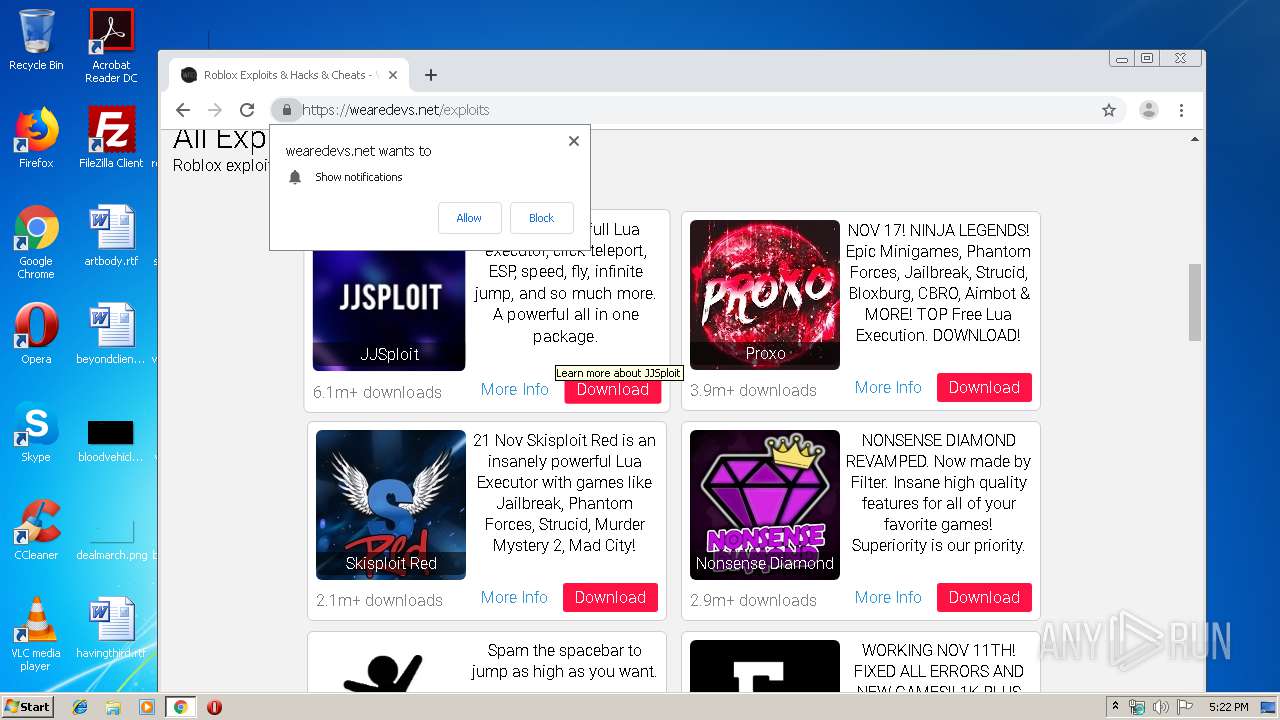Click the 3.9m+ downloads text

753,390
